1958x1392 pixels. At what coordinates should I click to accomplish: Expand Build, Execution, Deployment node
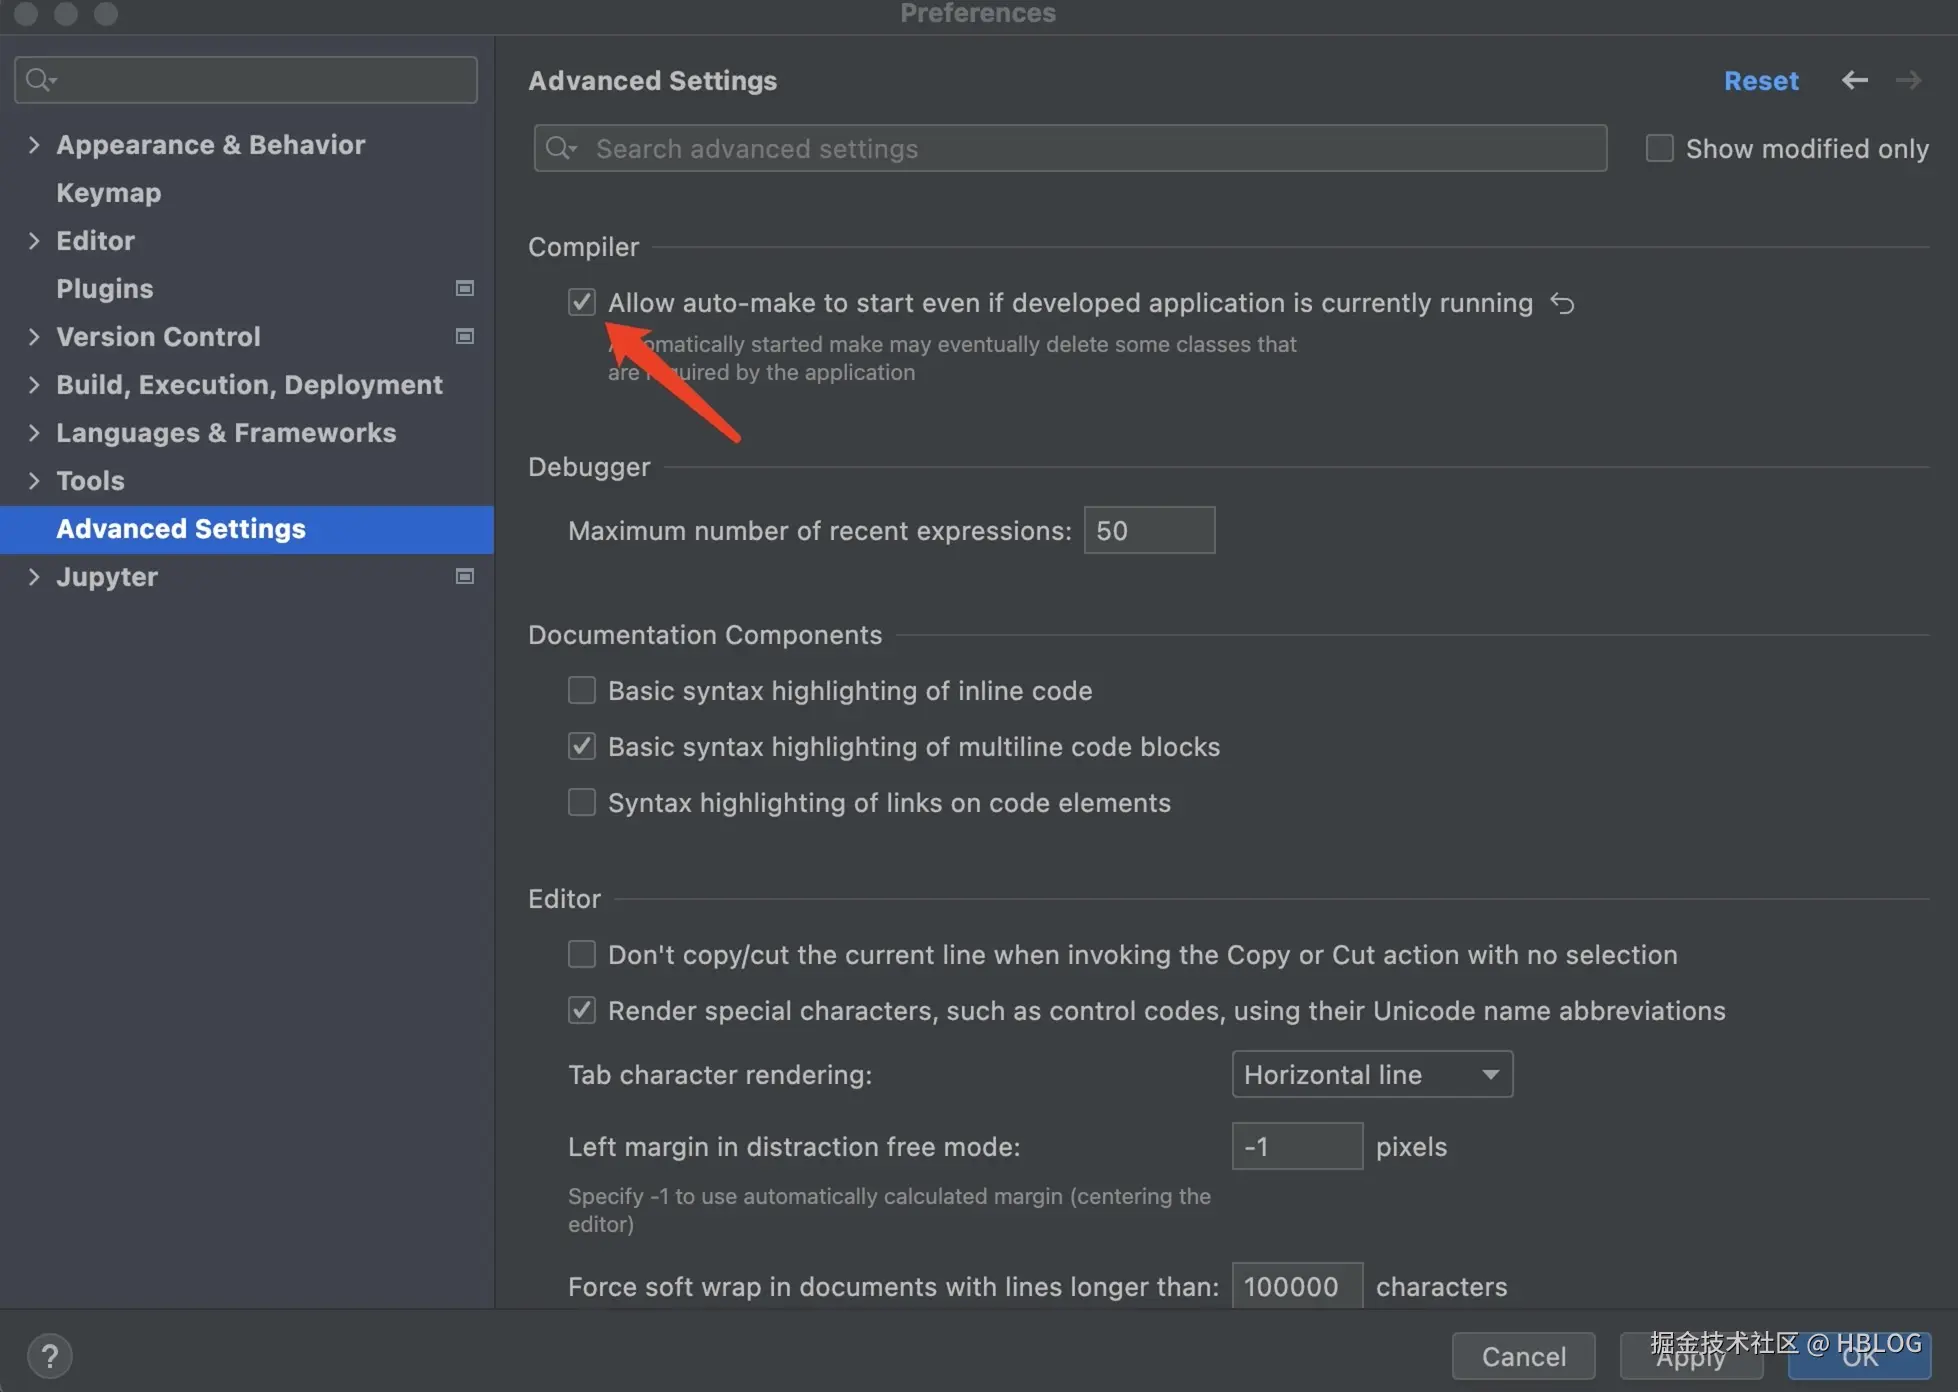pos(34,385)
